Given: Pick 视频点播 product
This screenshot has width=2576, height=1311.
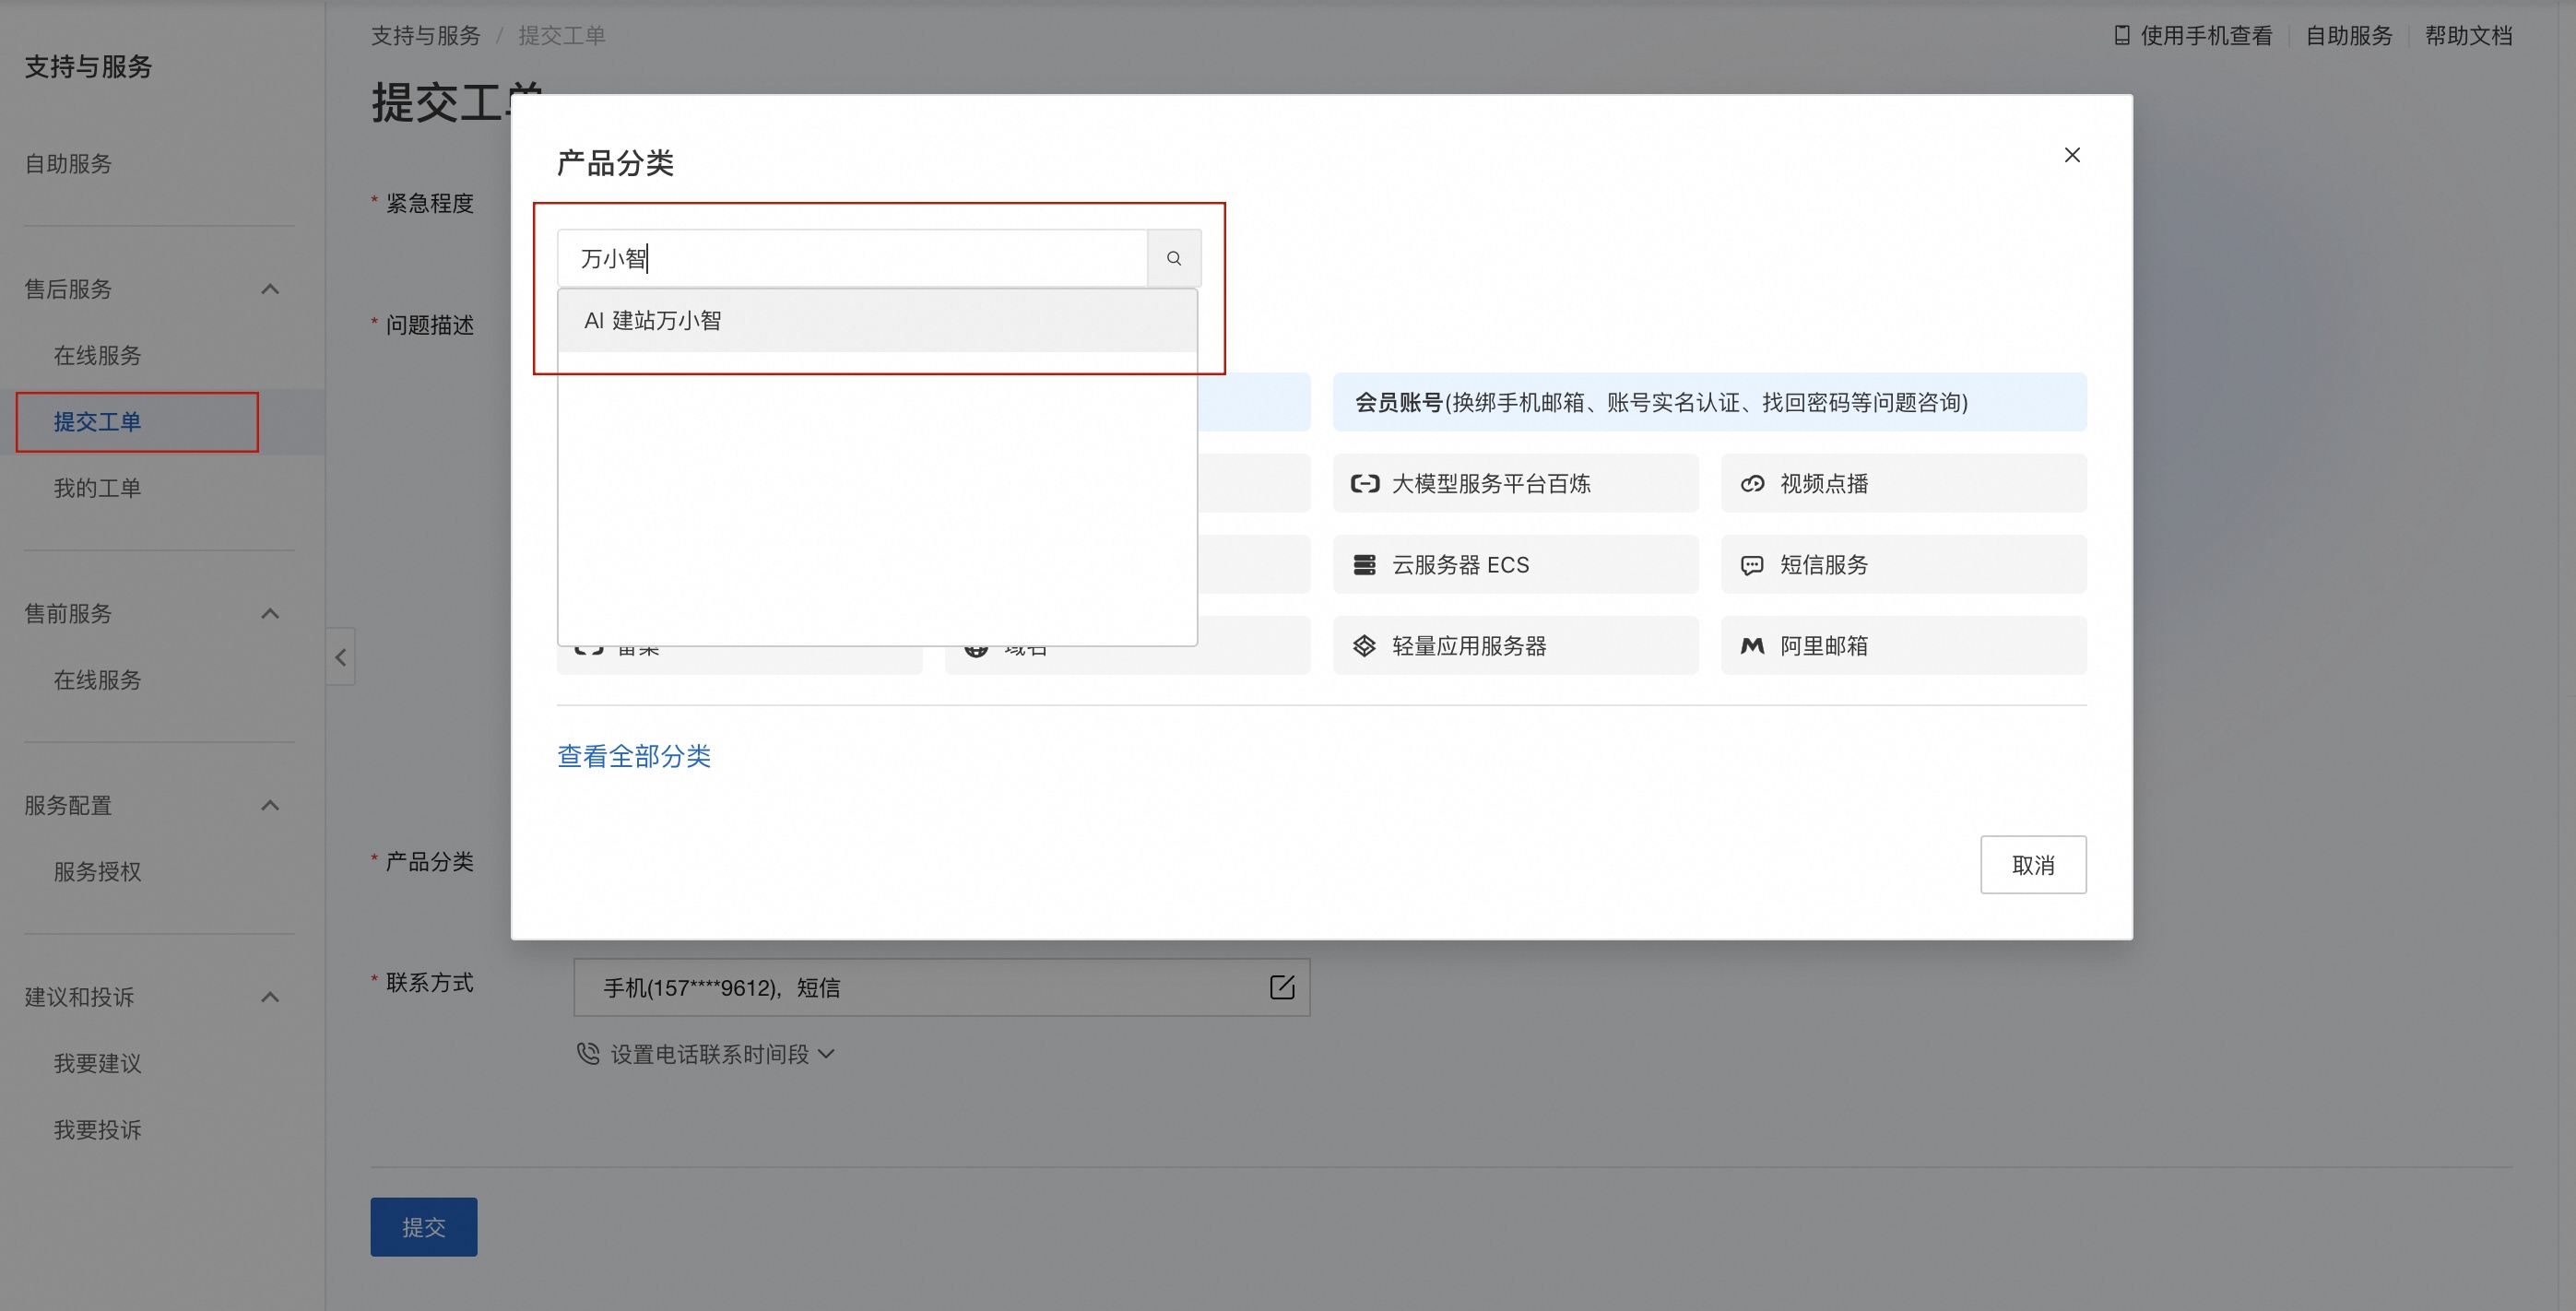Looking at the screenshot, I should point(1903,484).
